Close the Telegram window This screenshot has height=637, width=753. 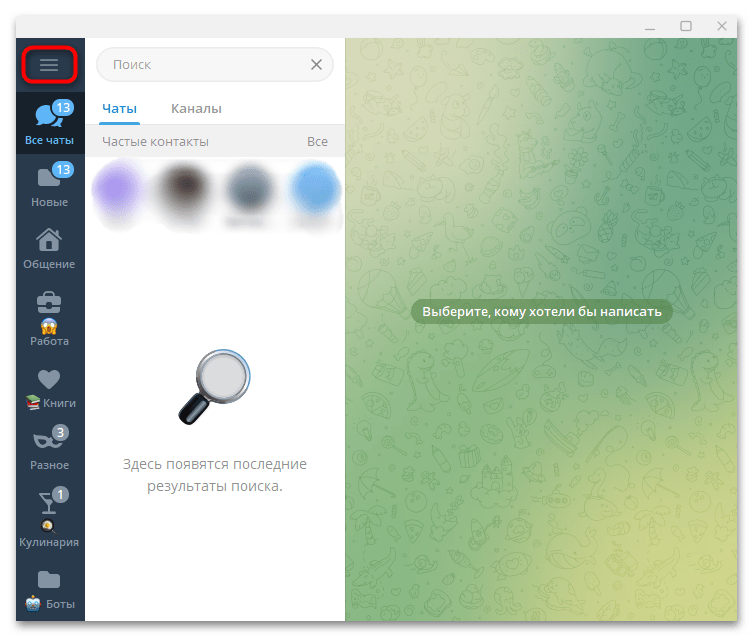pyautogui.click(x=721, y=26)
